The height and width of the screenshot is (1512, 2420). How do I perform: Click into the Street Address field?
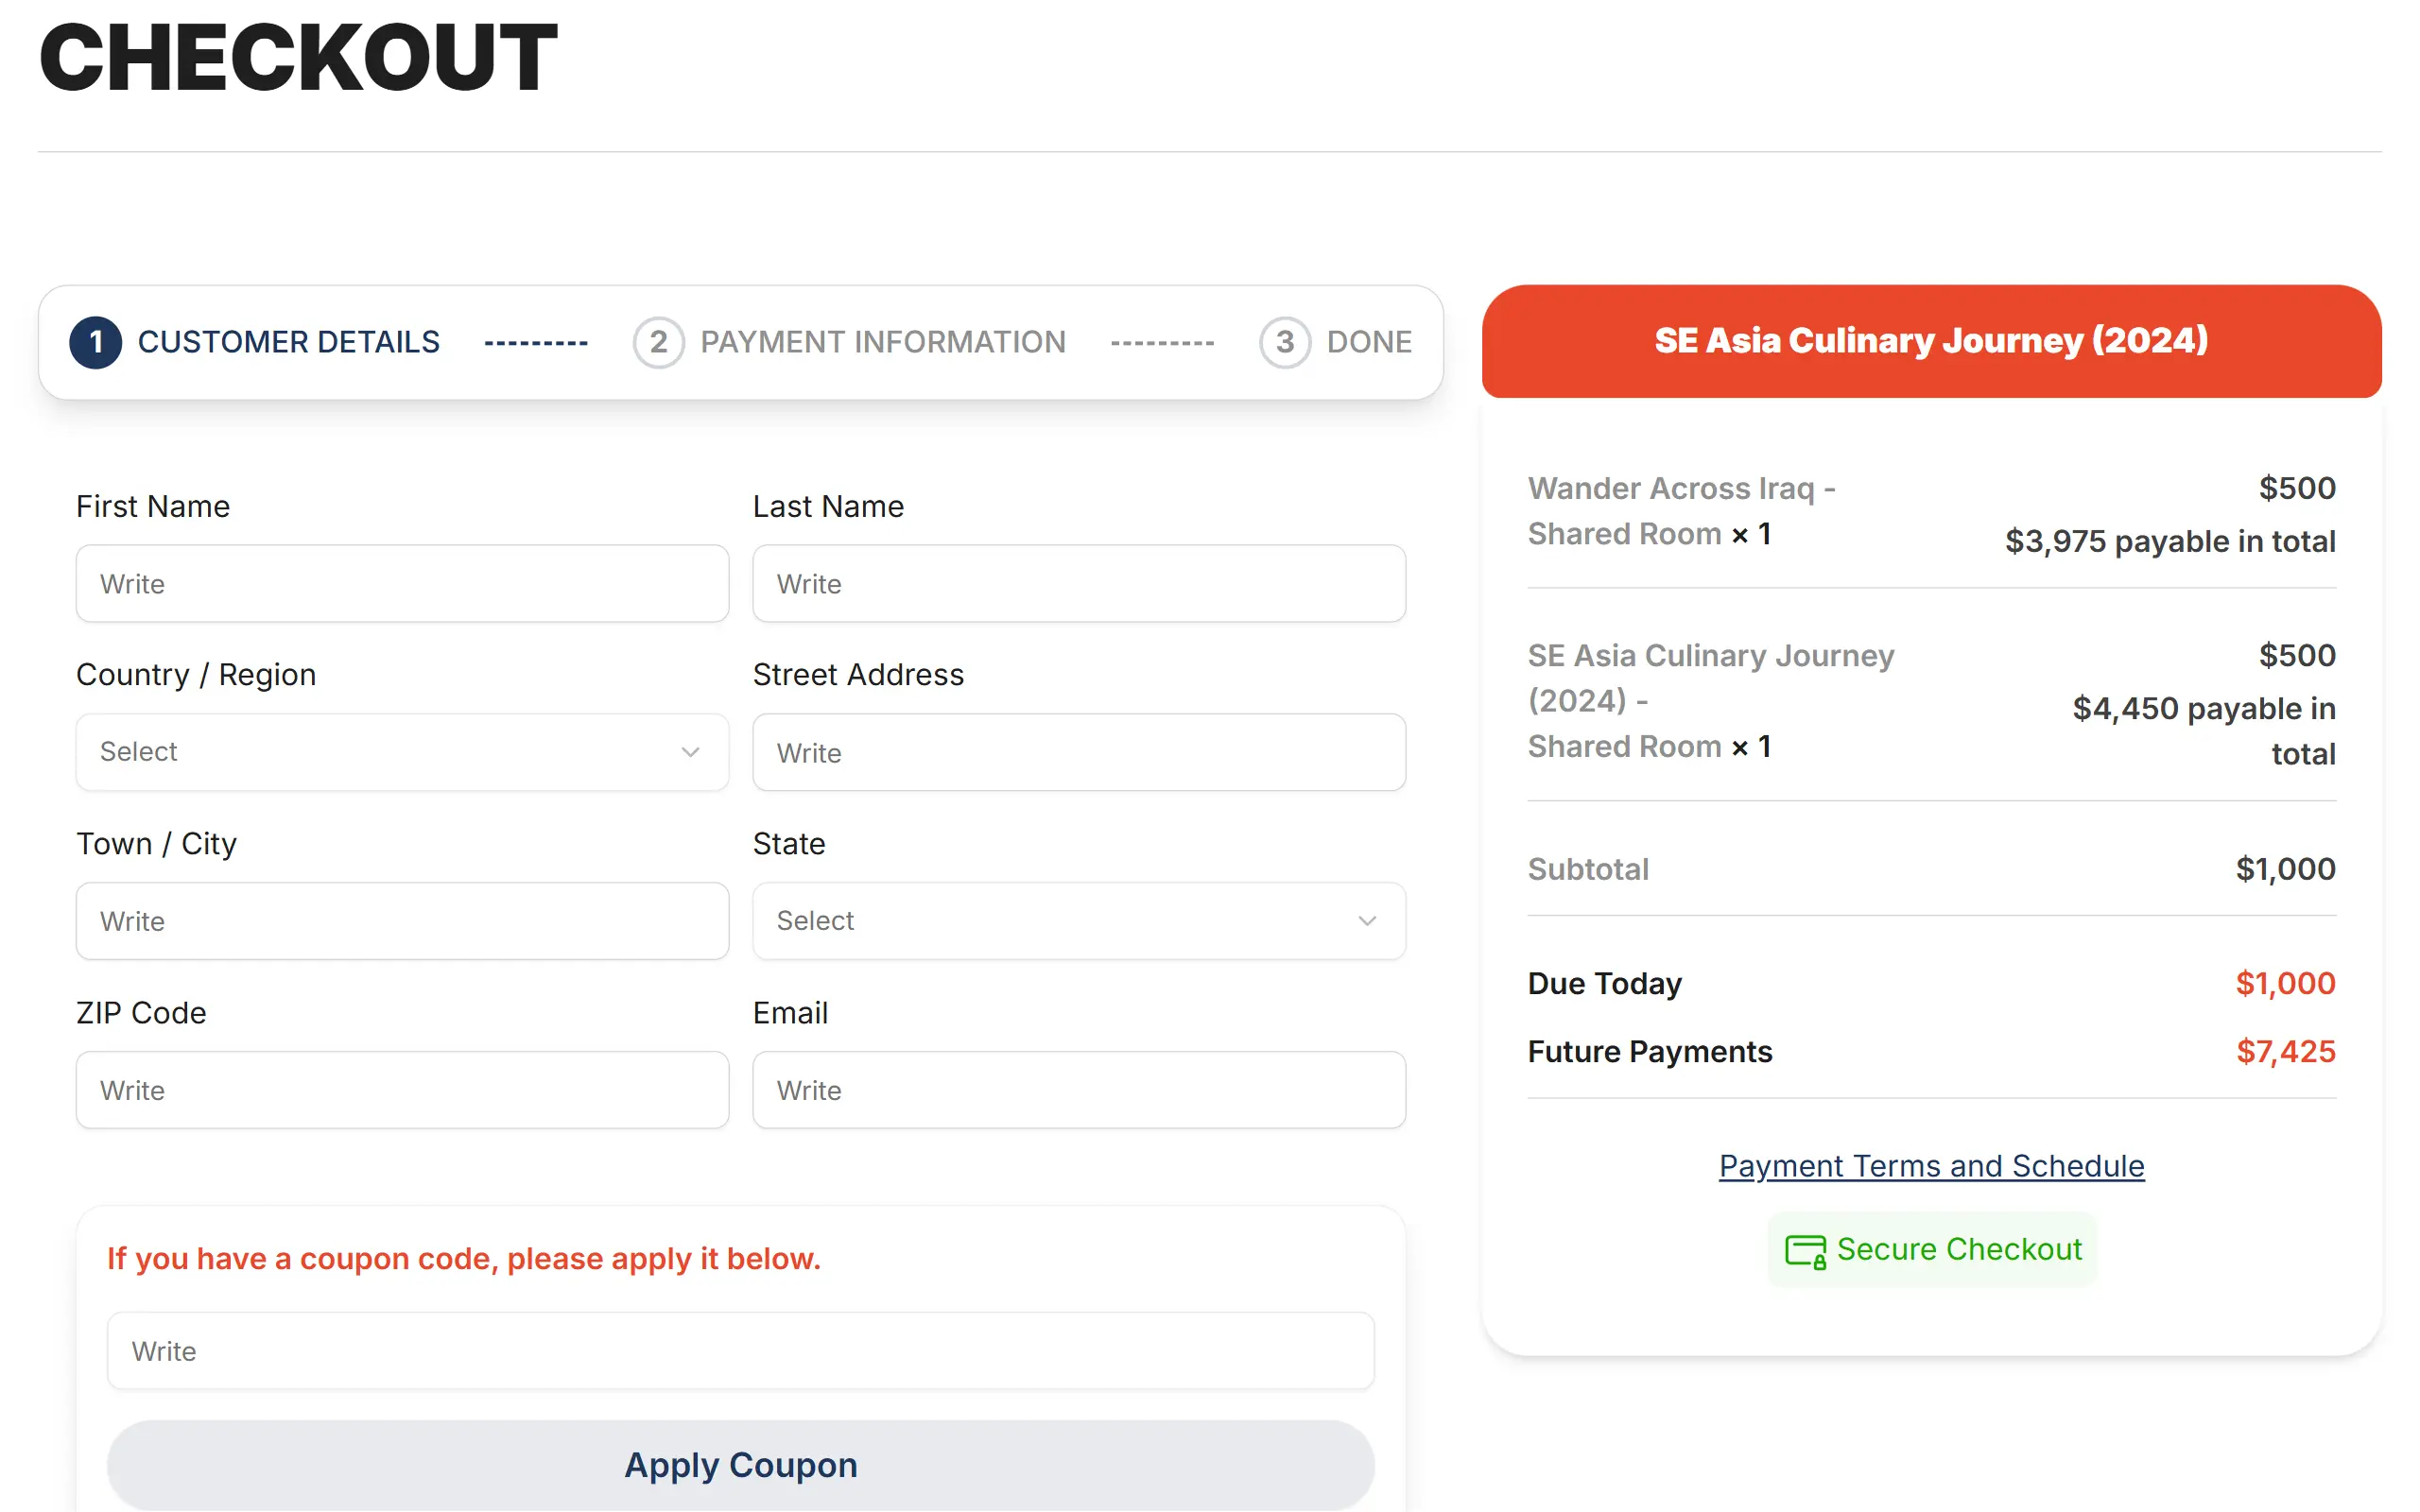[1079, 753]
